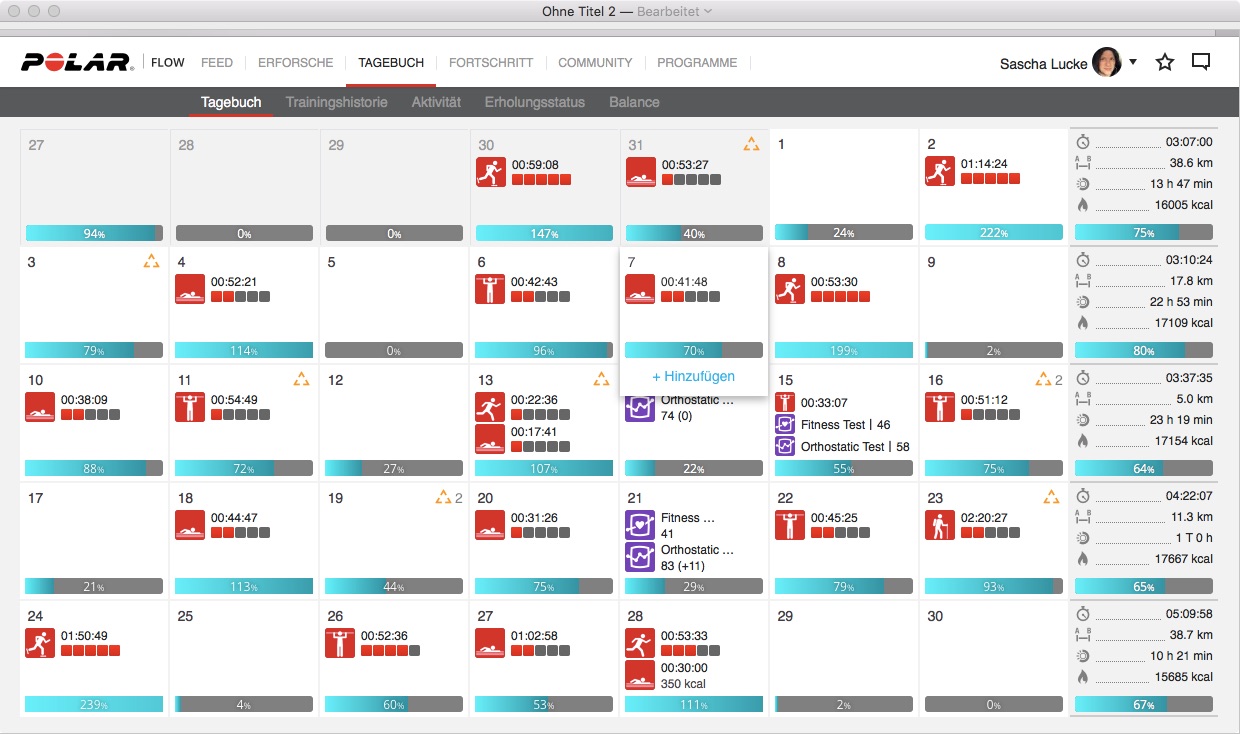Click the skating icon on day 8
Screen dimensions: 1240x734
pyautogui.click(x=790, y=288)
